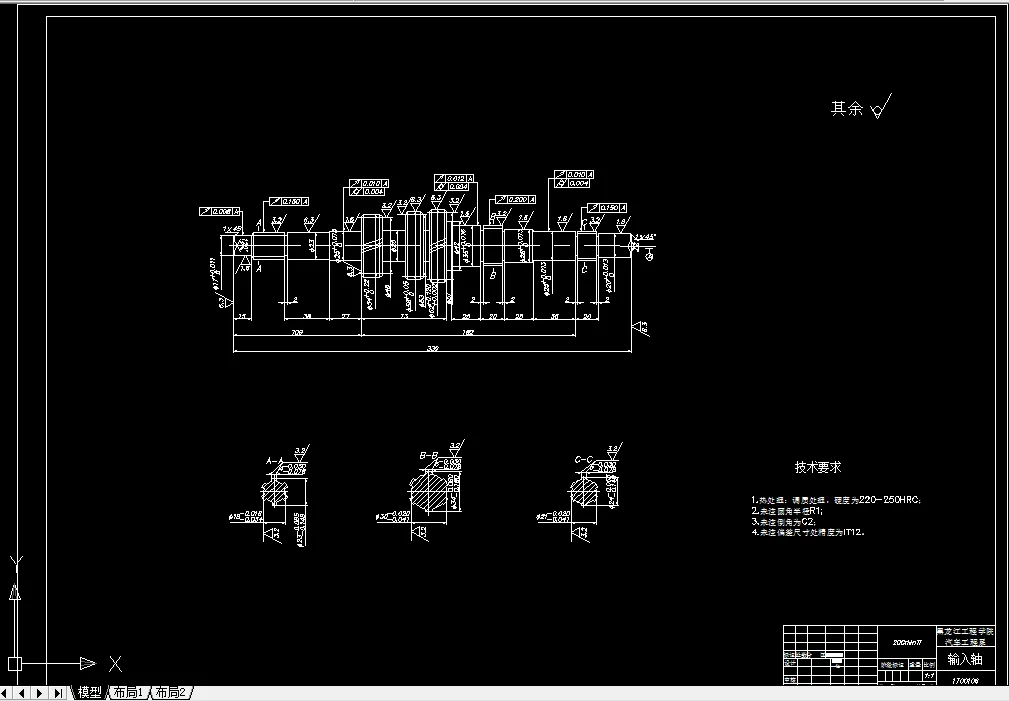Select the 0.012 A tolerance frame
The image size is (1009, 701).
[454, 178]
